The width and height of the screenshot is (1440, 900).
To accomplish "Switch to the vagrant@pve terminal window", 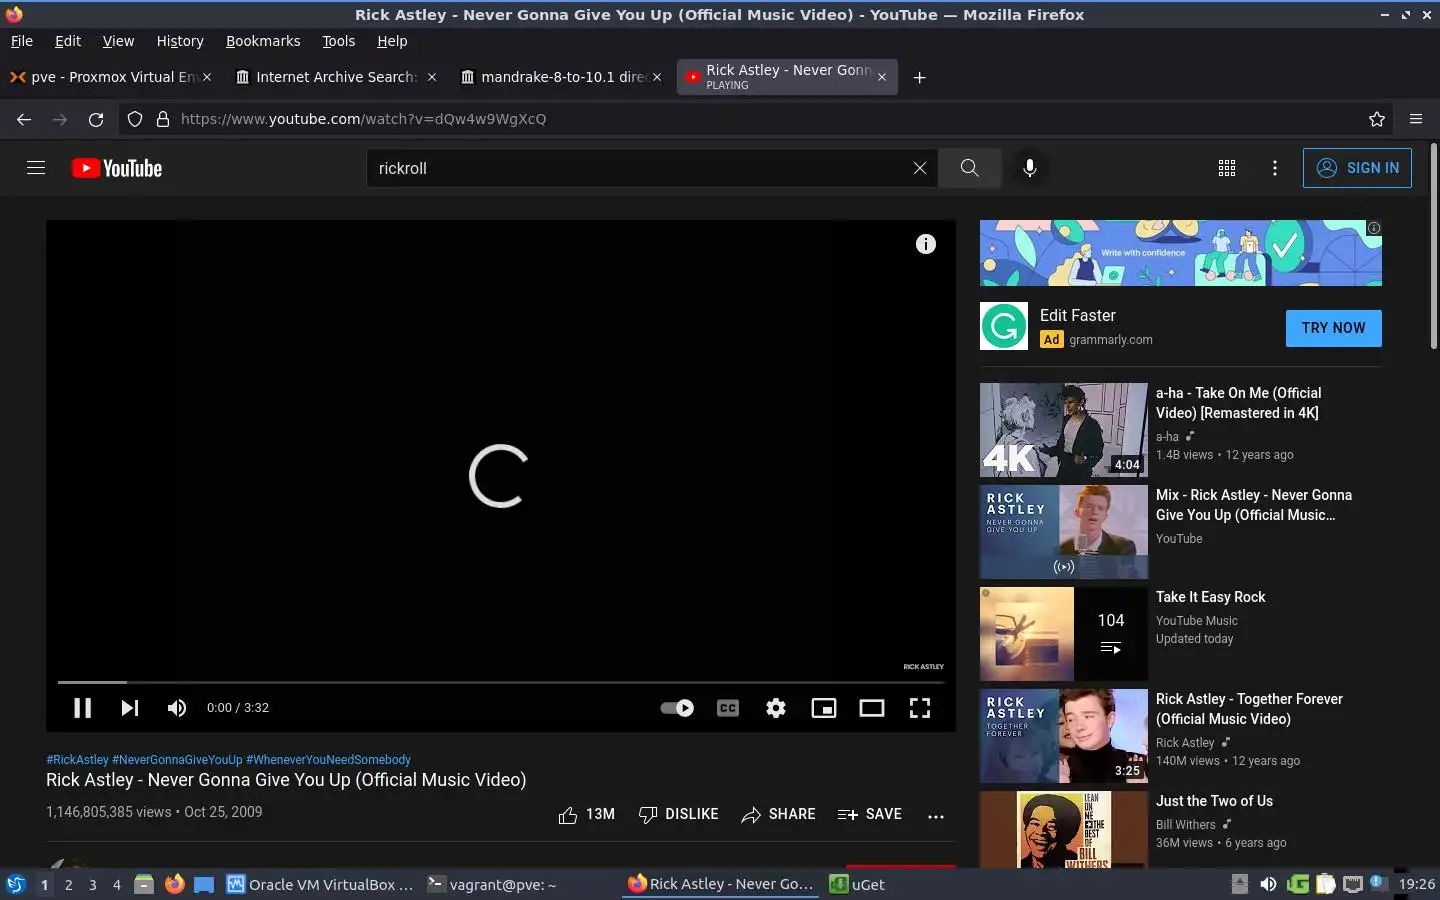I will click(492, 884).
